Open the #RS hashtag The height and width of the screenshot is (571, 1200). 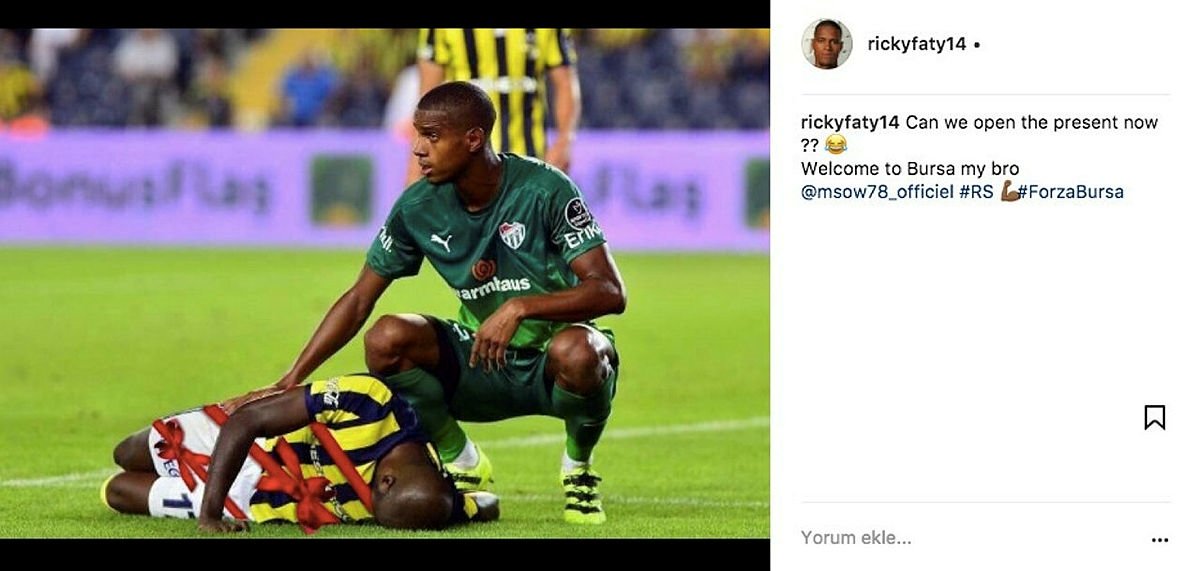point(976,191)
